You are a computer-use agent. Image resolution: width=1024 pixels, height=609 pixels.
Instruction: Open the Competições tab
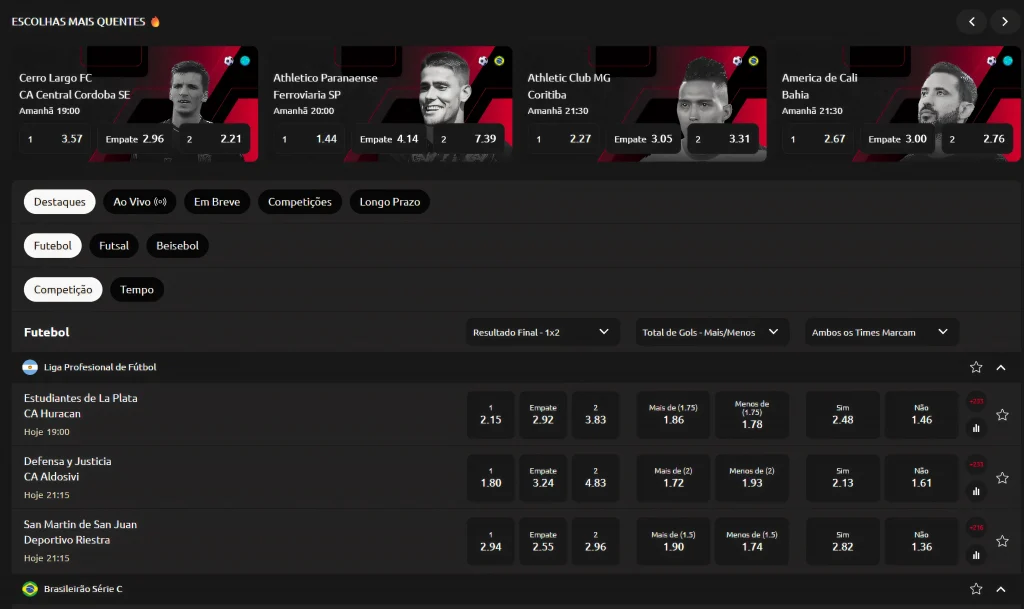(x=300, y=202)
